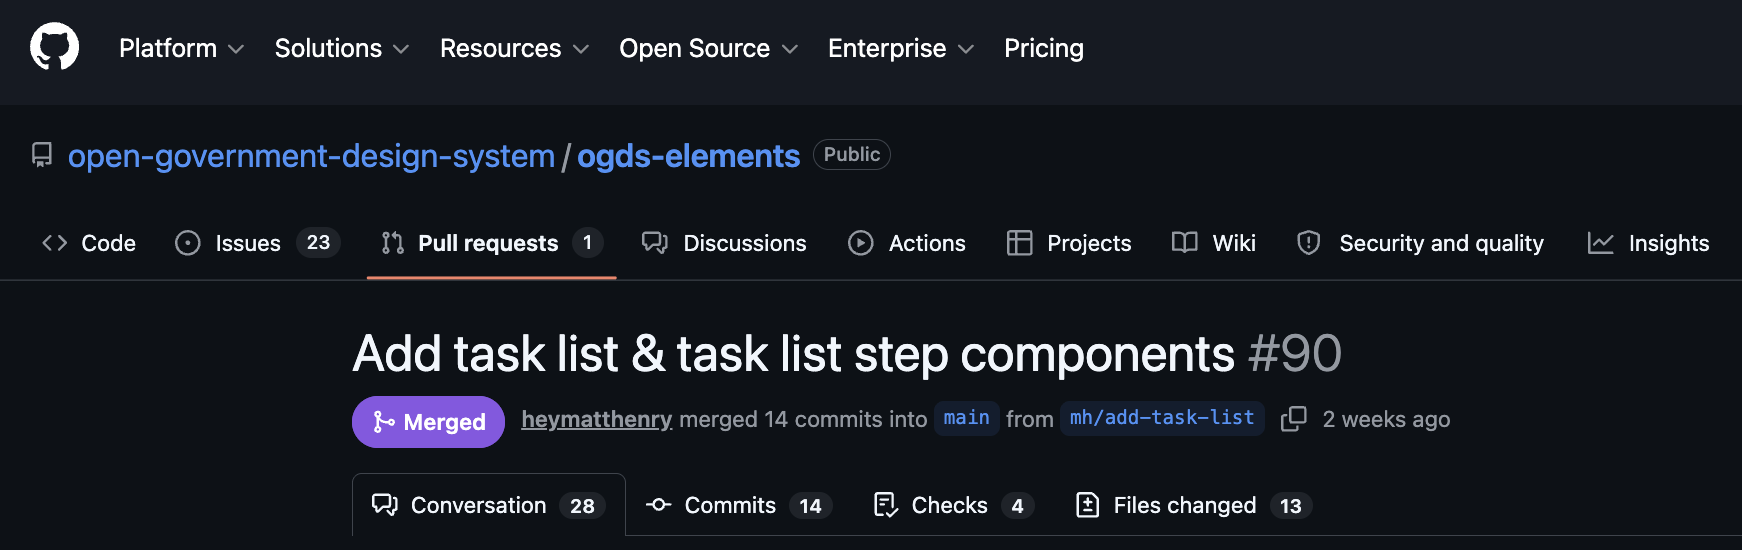1742x550 pixels.
Task: Click the Projects table icon
Action: (1020, 243)
